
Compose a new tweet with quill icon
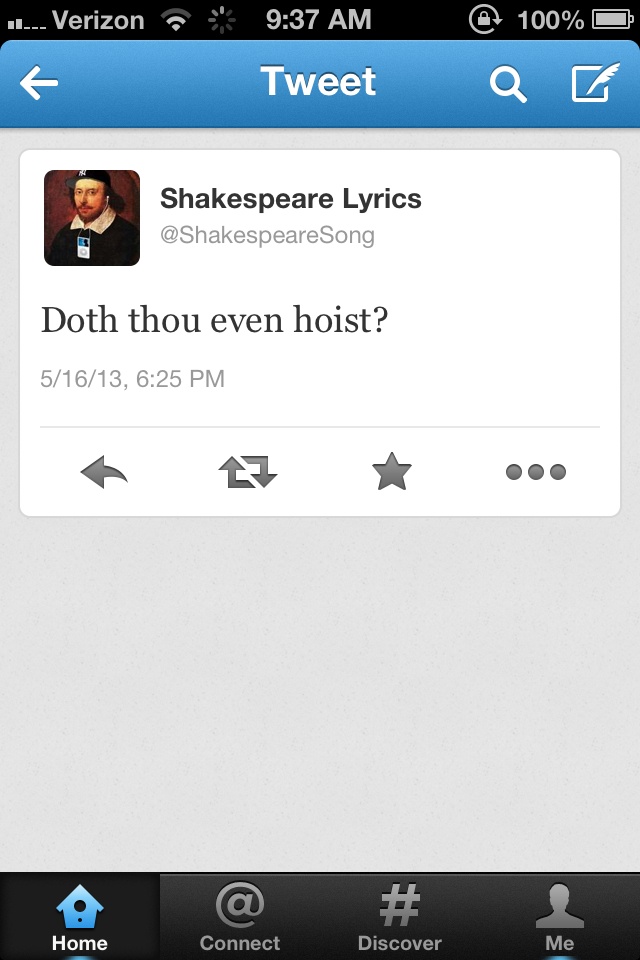(x=595, y=82)
